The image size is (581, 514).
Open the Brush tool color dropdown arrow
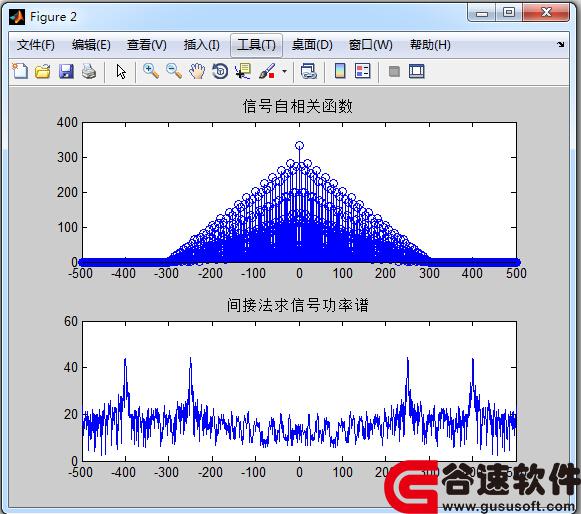(x=285, y=71)
